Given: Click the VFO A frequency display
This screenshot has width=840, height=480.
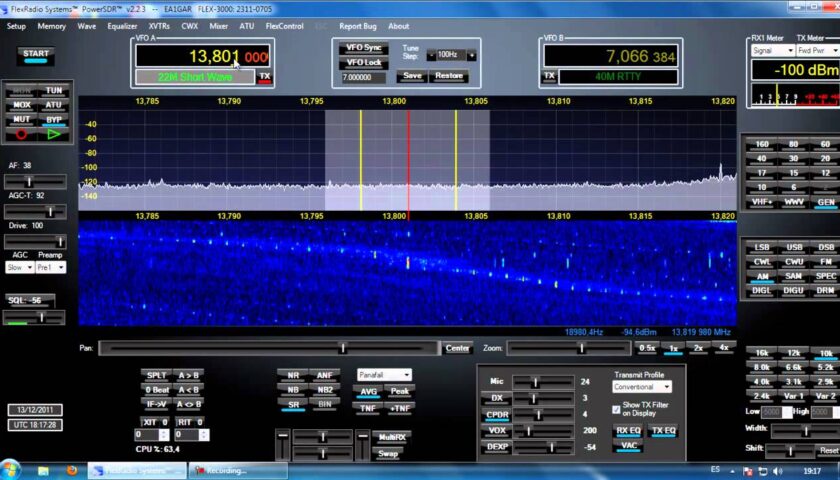Looking at the screenshot, I should pos(202,57).
